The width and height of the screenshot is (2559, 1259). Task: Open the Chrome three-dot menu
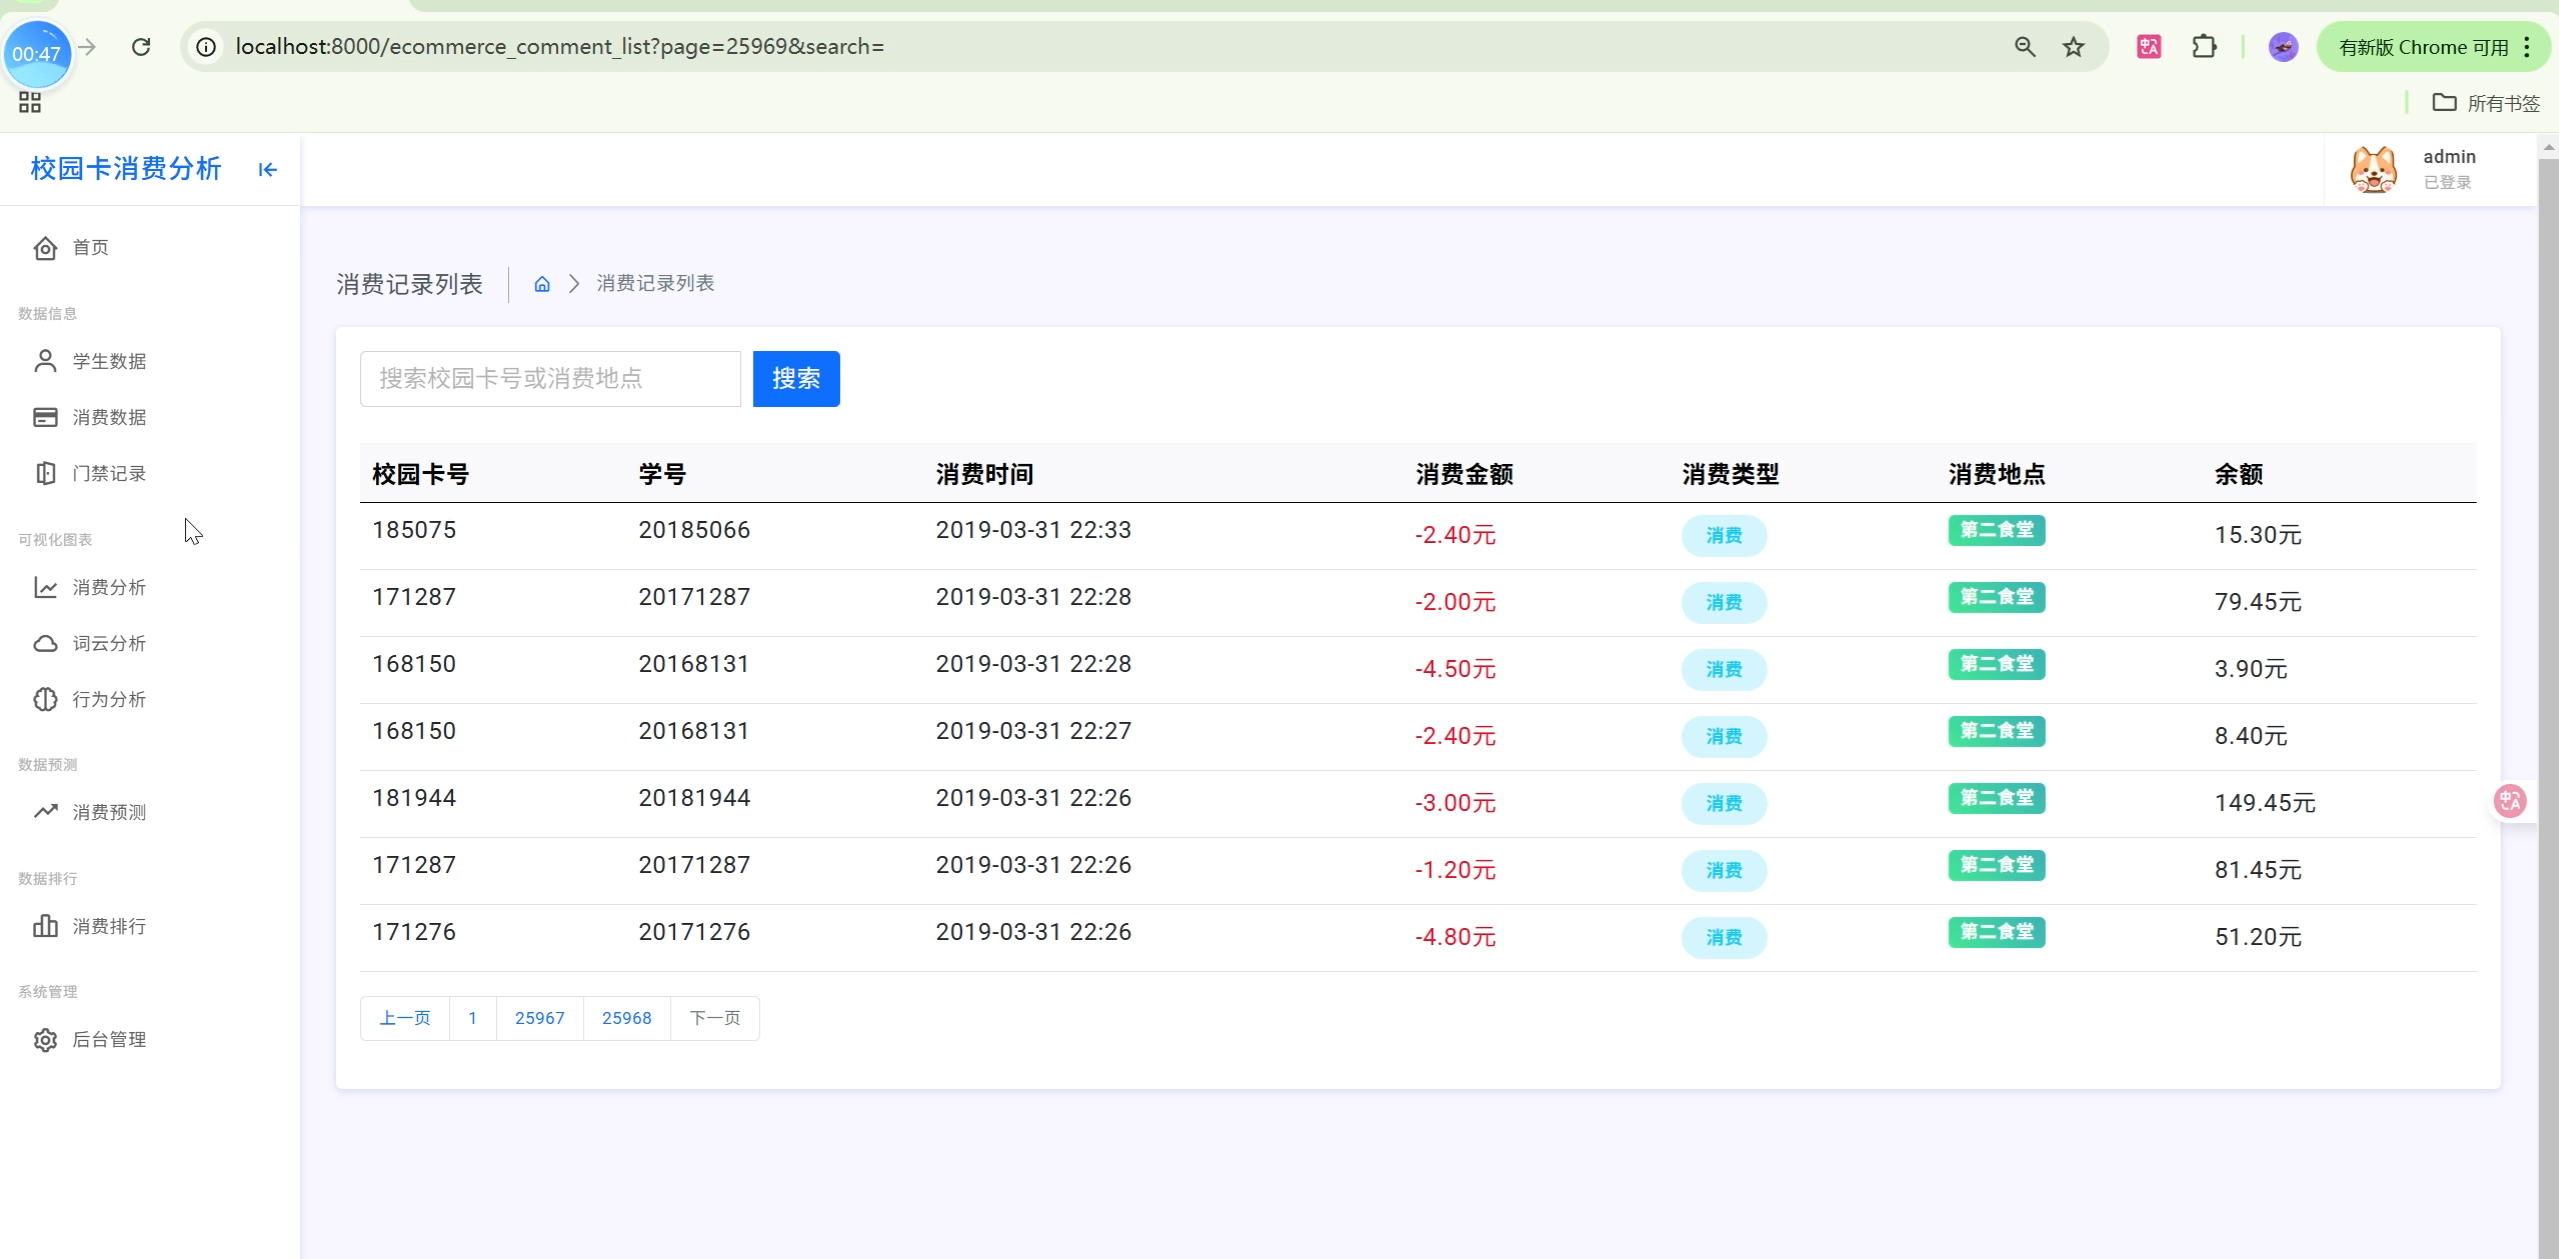click(2527, 47)
